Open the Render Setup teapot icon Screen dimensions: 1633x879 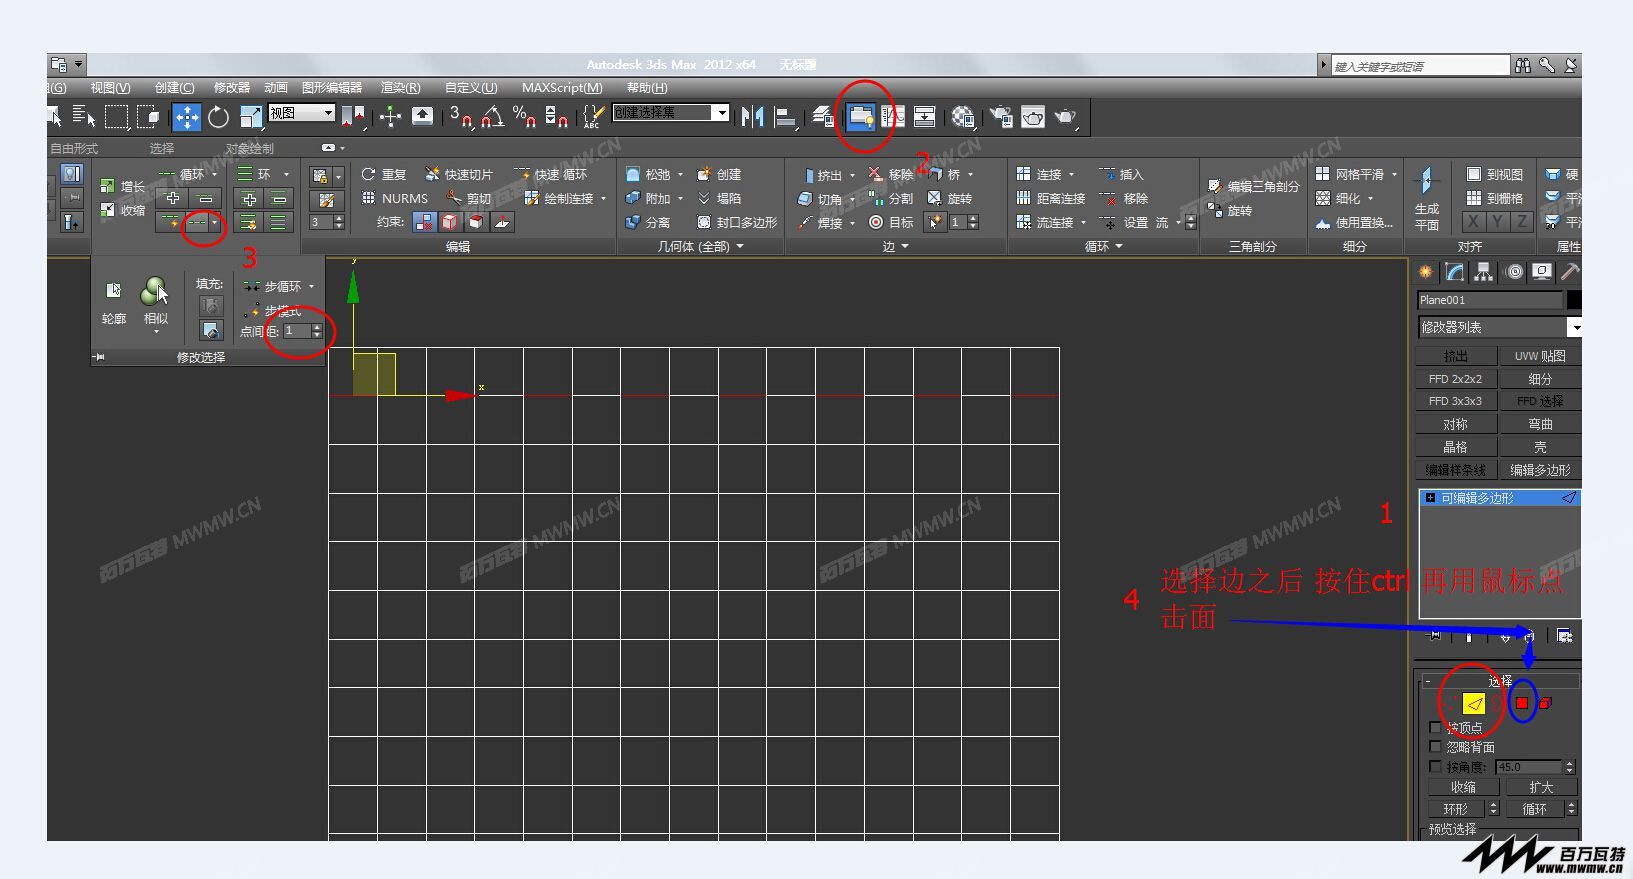(1001, 117)
